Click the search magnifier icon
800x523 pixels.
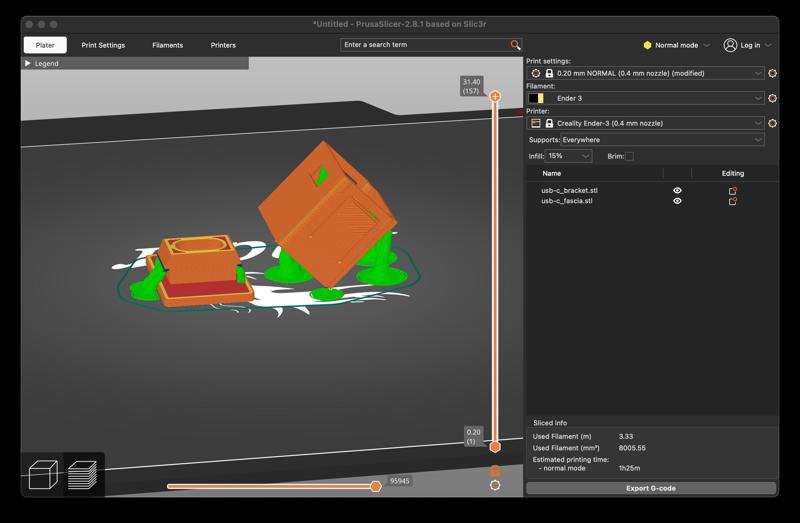pos(515,45)
